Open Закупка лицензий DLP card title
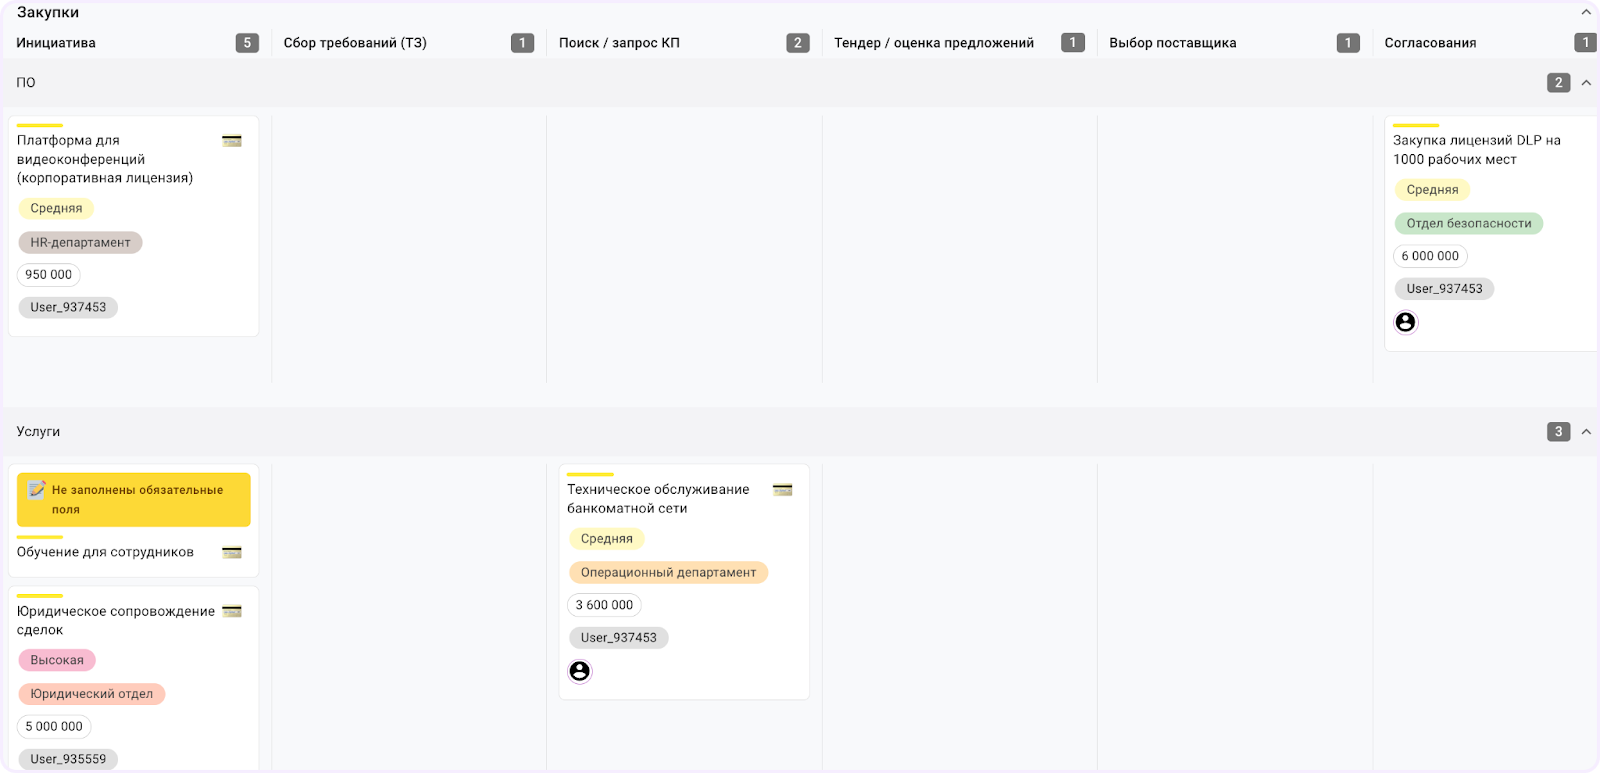 click(1476, 150)
